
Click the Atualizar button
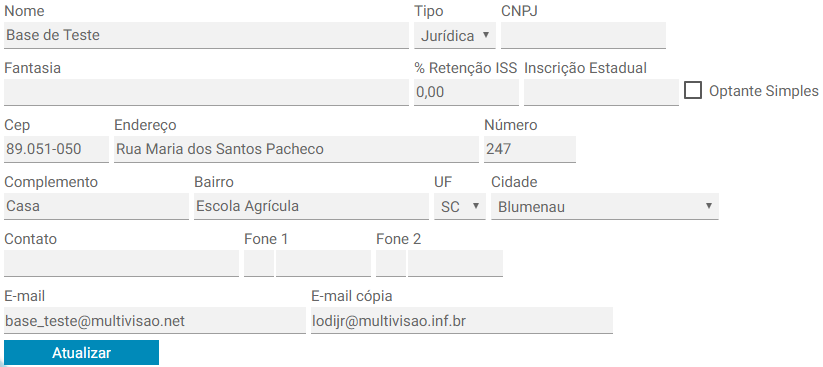pyautogui.click(x=81, y=352)
